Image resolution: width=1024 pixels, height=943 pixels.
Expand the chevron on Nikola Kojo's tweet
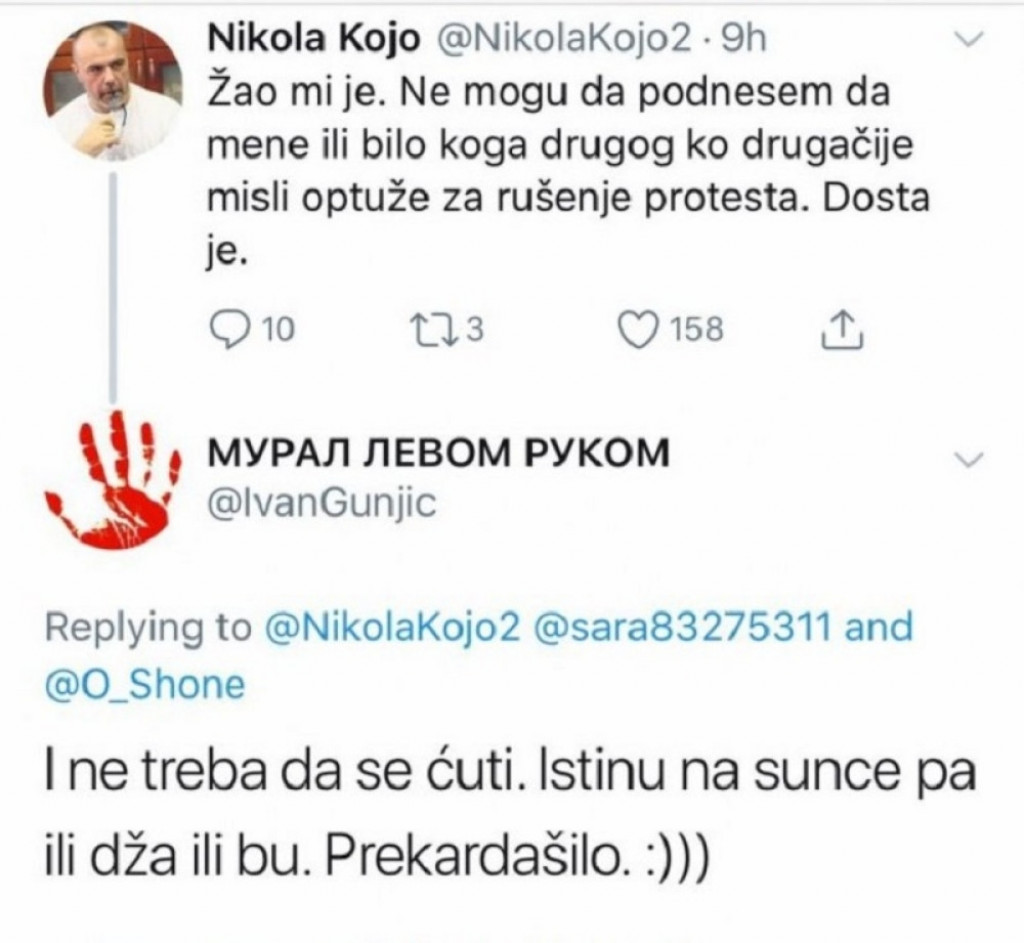pos(968,38)
